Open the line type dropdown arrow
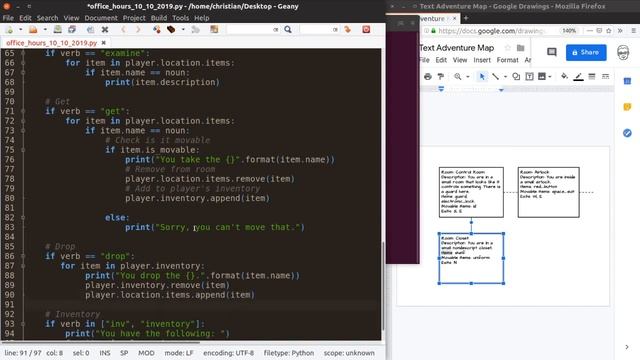This screenshot has height=360, width=640. click(x=505, y=77)
